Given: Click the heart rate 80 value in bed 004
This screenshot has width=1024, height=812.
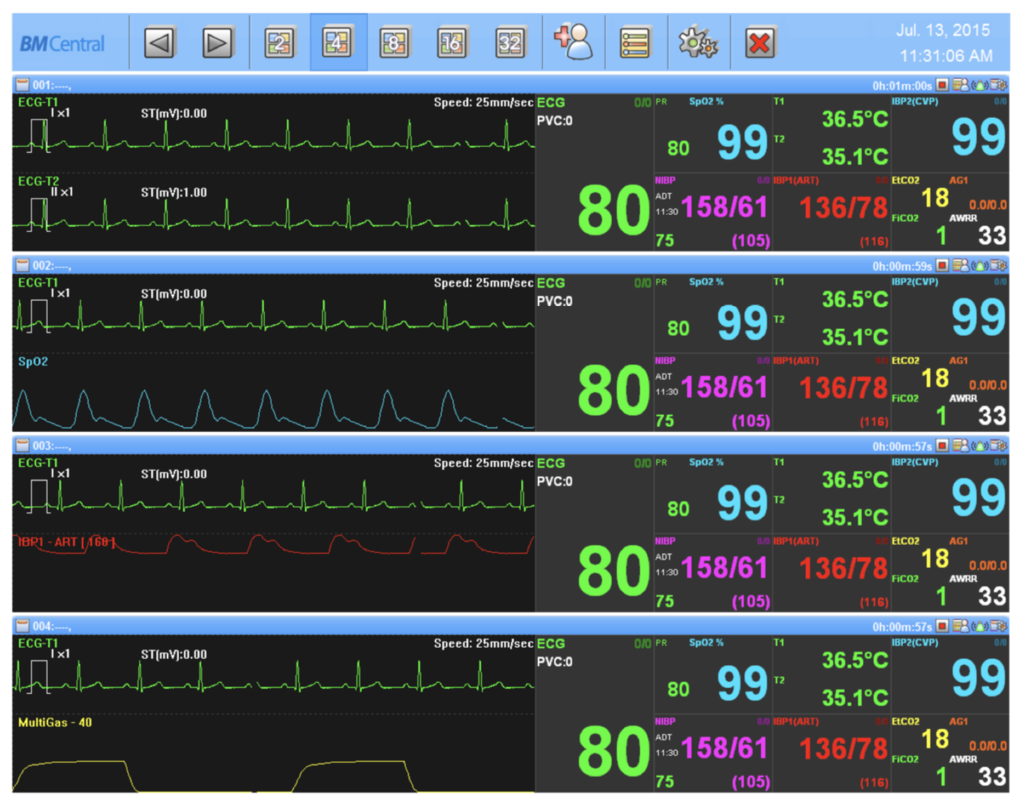Looking at the screenshot, I should [x=614, y=751].
